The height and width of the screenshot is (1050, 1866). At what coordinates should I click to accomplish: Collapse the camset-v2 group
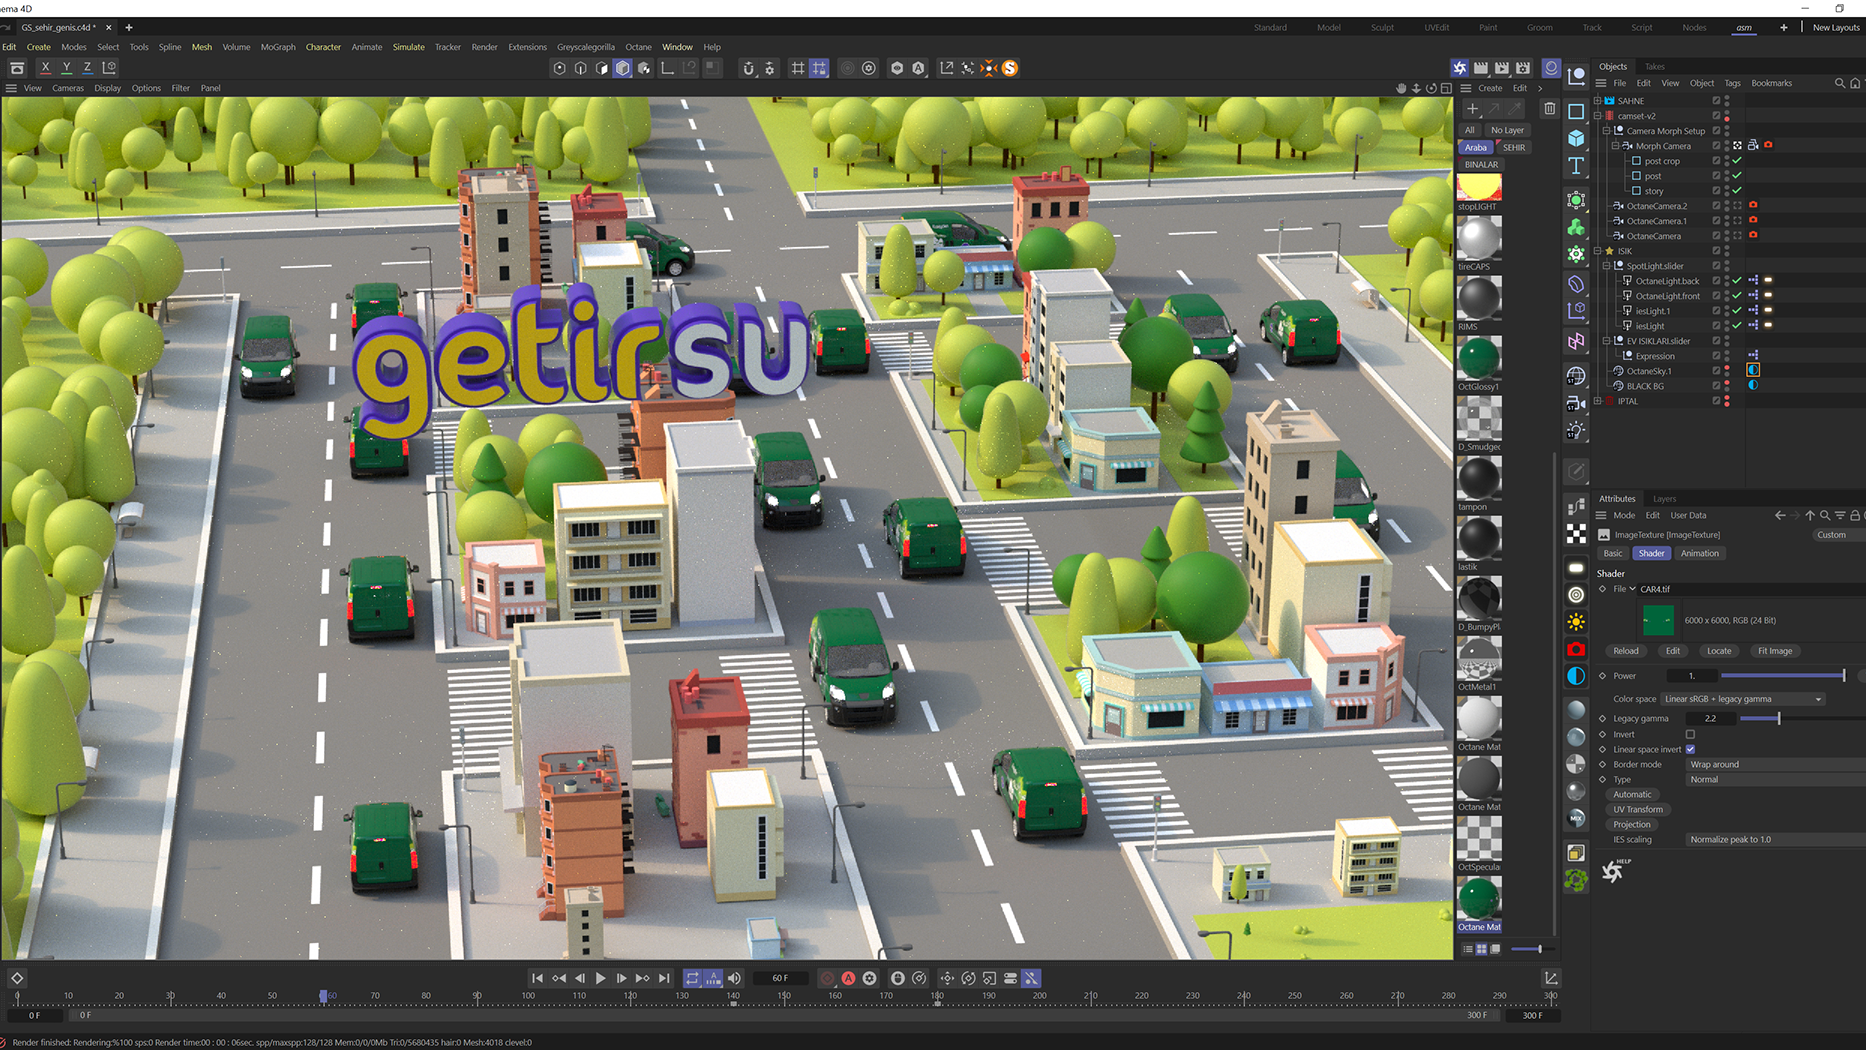click(x=1597, y=116)
